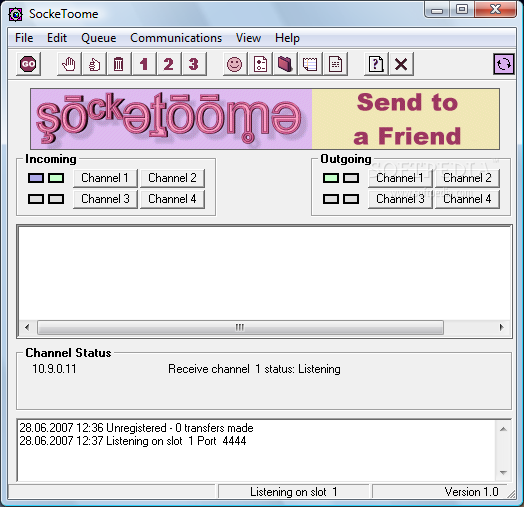Image resolution: width=524 pixels, height=507 pixels.
Task: Click the open hand stop icon
Action: [69, 64]
